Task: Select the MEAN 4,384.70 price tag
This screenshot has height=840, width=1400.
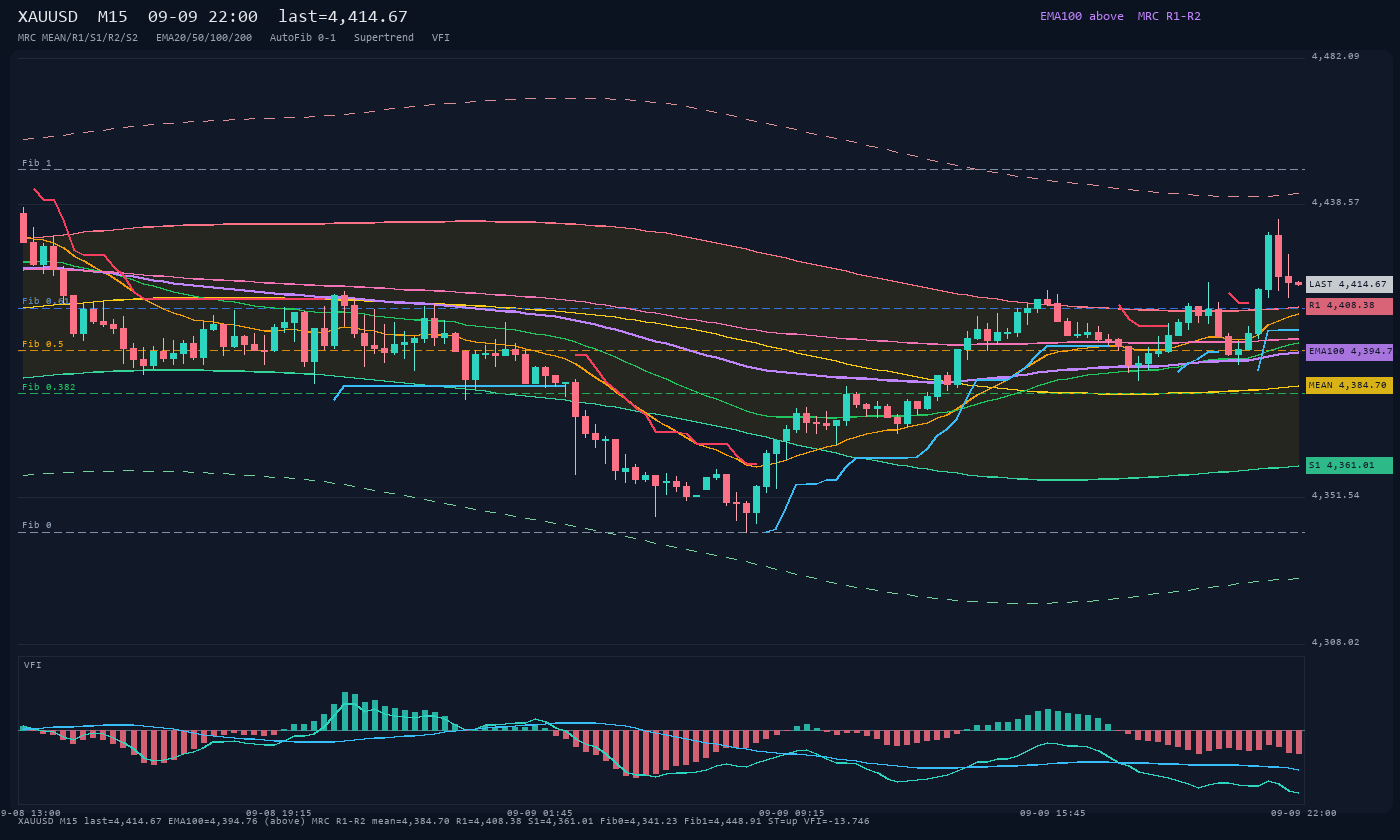Action: (x=1349, y=385)
